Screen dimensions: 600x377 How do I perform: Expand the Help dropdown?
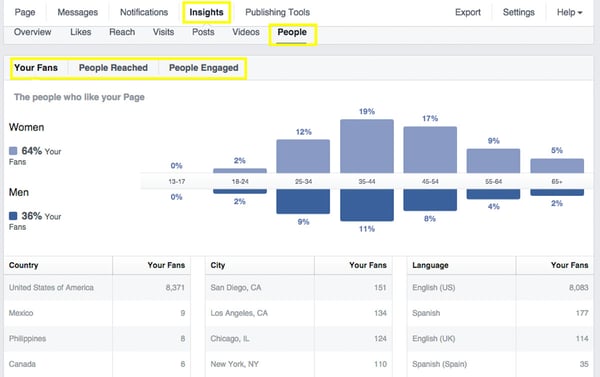(x=569, y=12)
